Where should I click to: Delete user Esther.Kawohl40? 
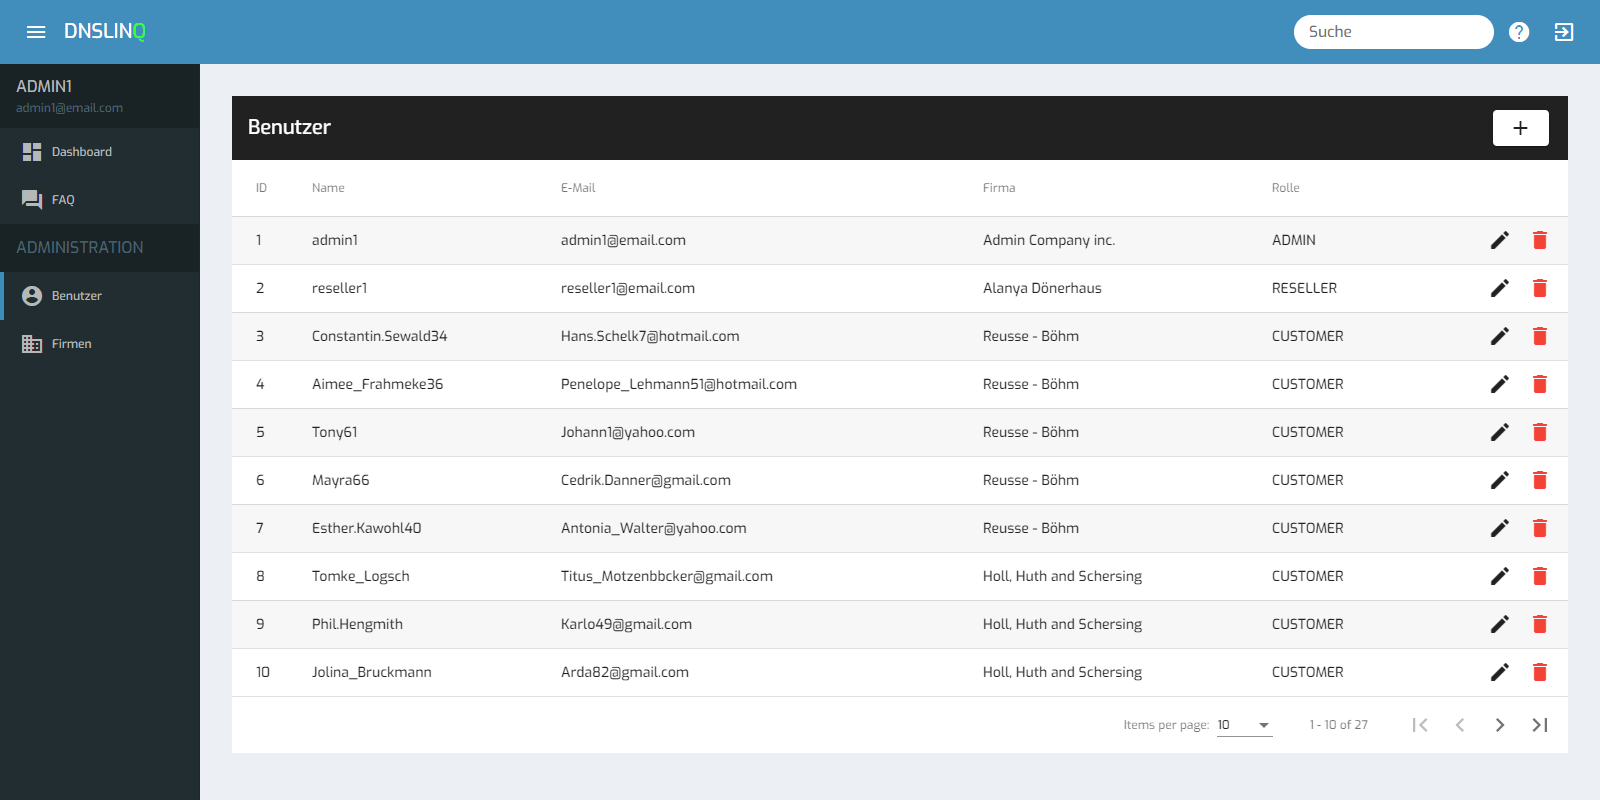(1540, 528)
